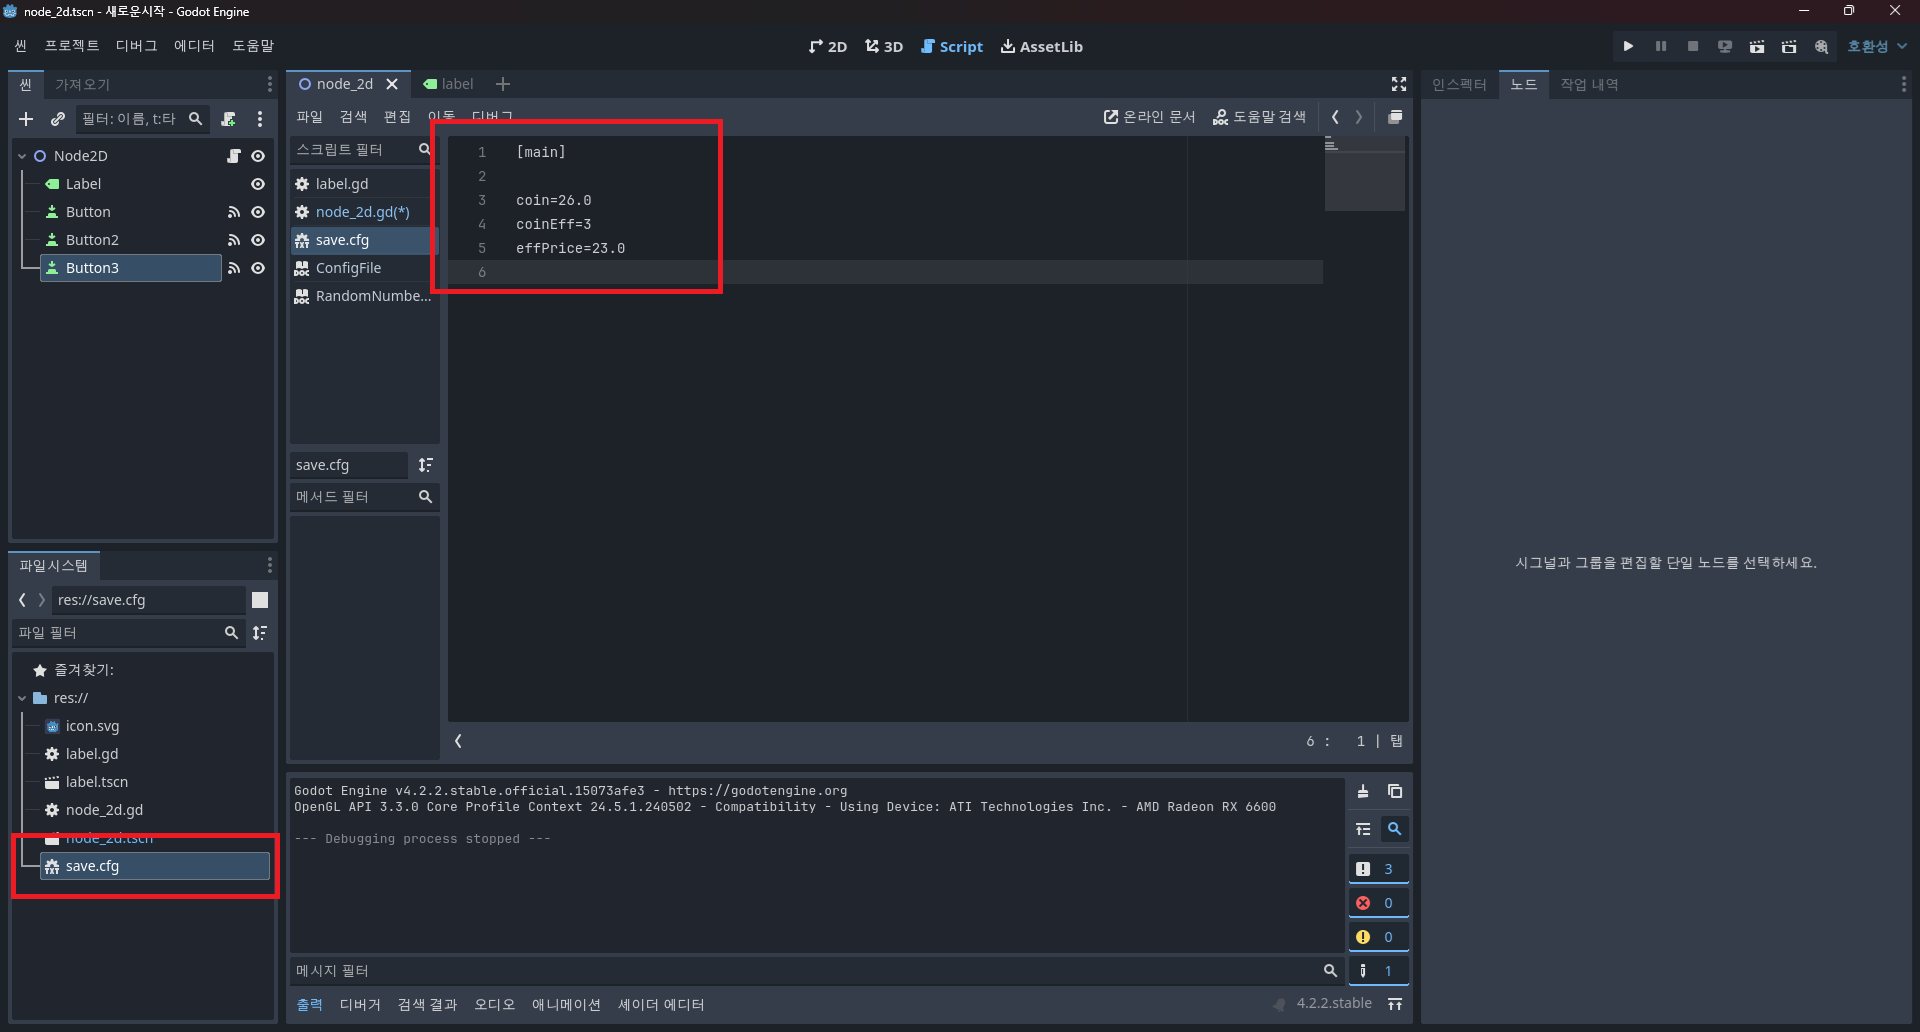The width and height of the screenshot is (1920, 1032).
Task: Open the Node2D attached script icon
Action: [x=233, y=156]
